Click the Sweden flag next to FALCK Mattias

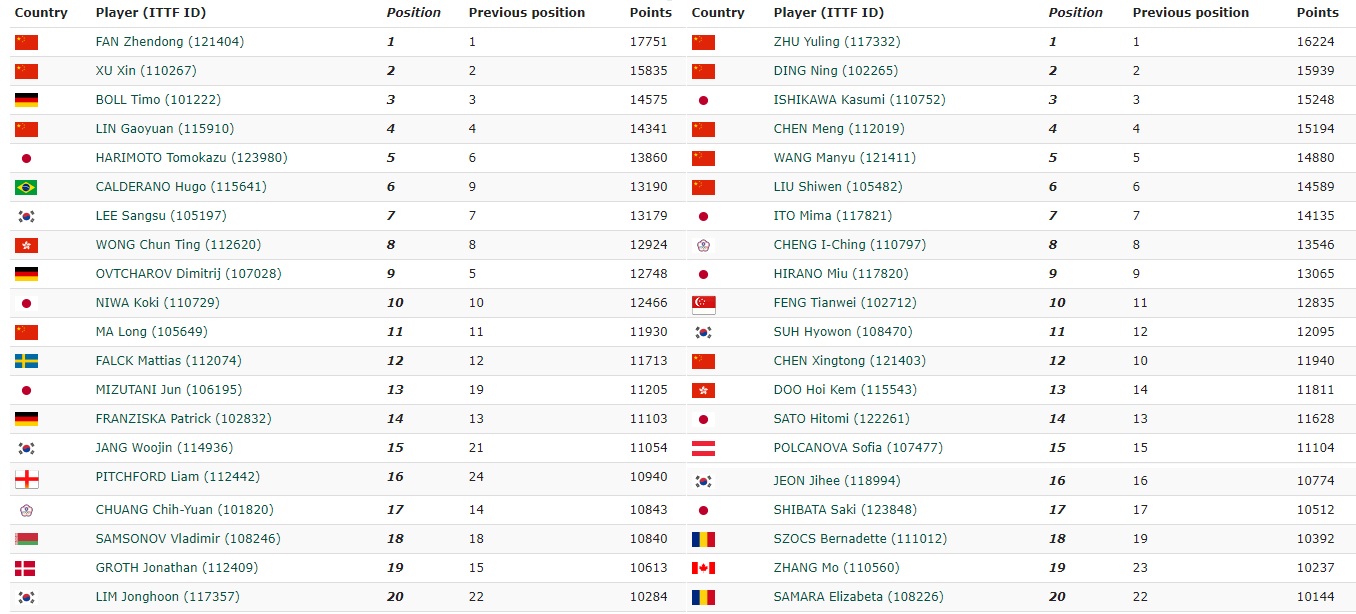(x=26, y=361)
